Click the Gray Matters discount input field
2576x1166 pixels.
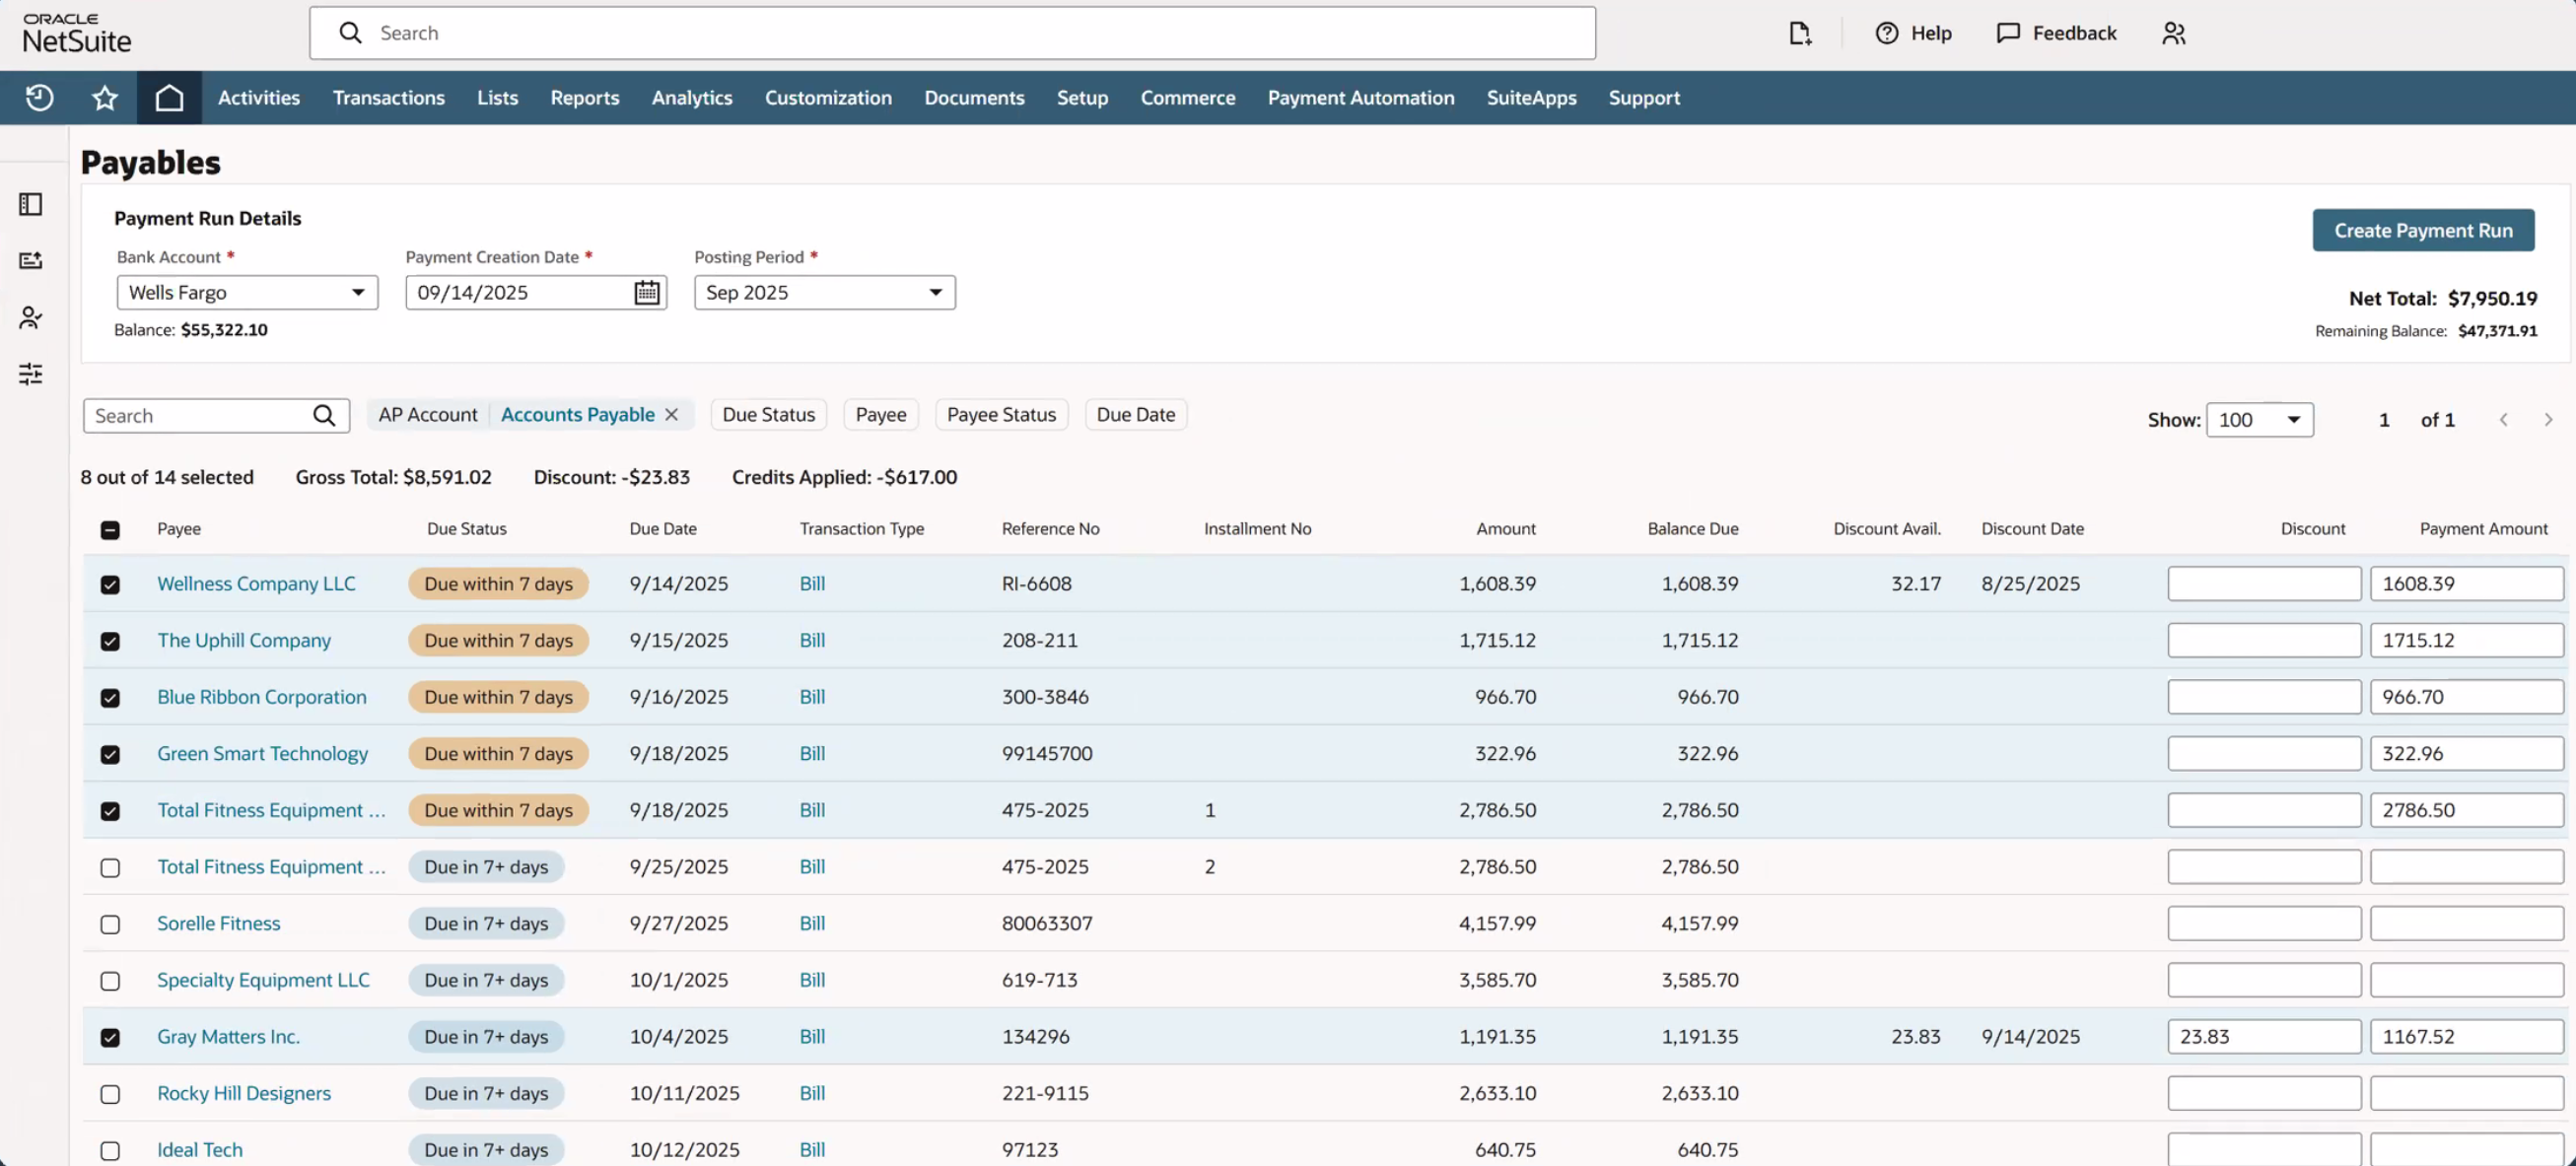[x=2263, y=1037]
